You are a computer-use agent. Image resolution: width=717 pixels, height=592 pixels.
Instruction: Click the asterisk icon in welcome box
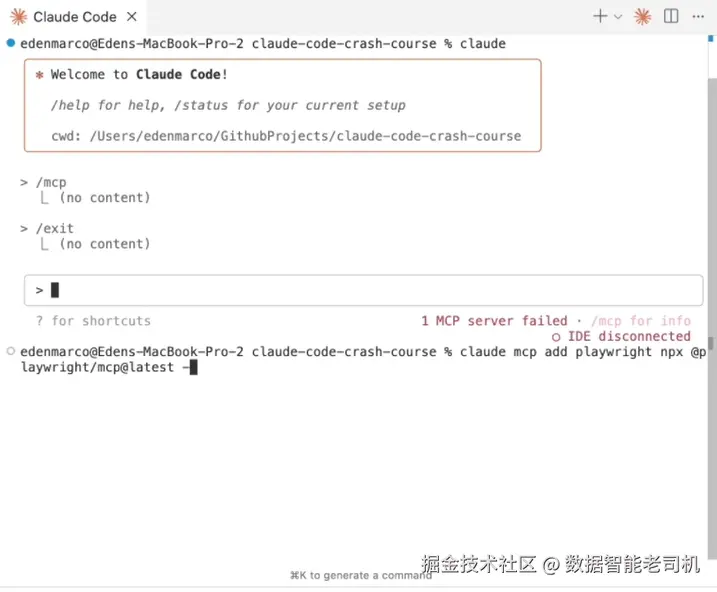pyautogui.click(x=40, y=74)
